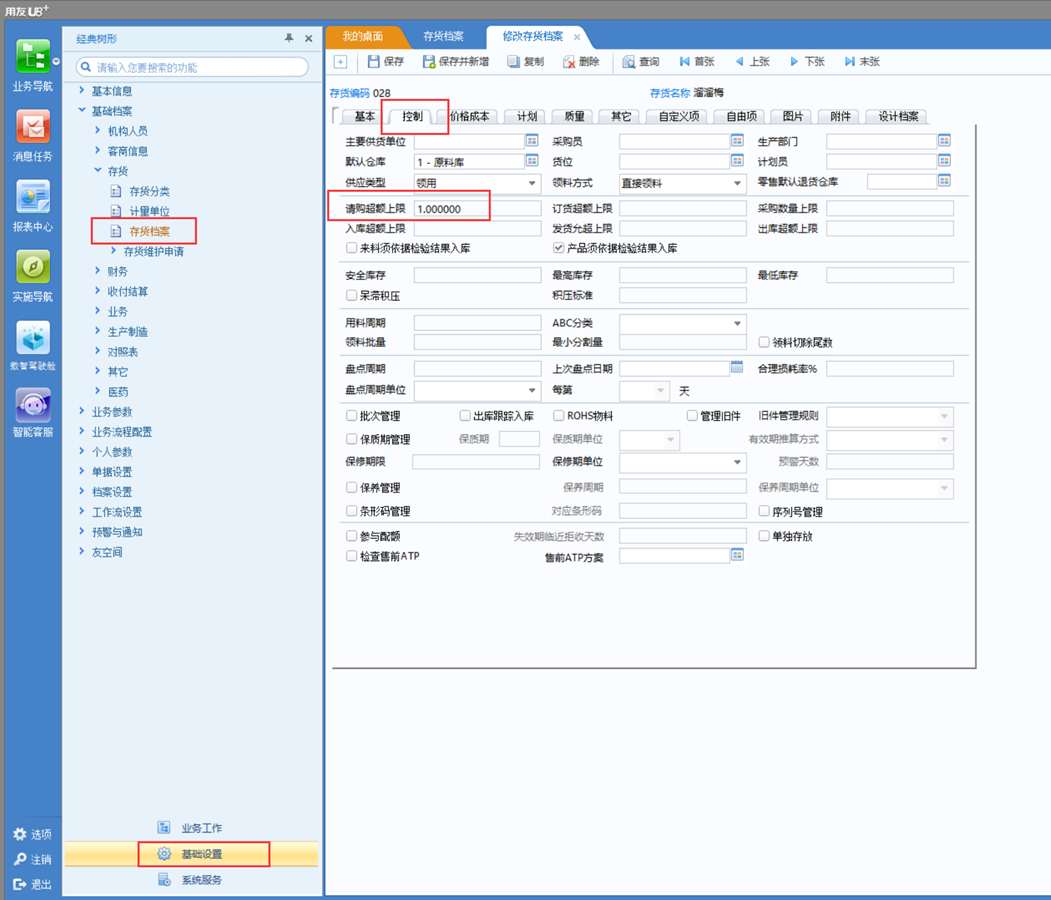Enable 批次管理 checkbox
Screen dimensions: 1051x900
point(351,415)
